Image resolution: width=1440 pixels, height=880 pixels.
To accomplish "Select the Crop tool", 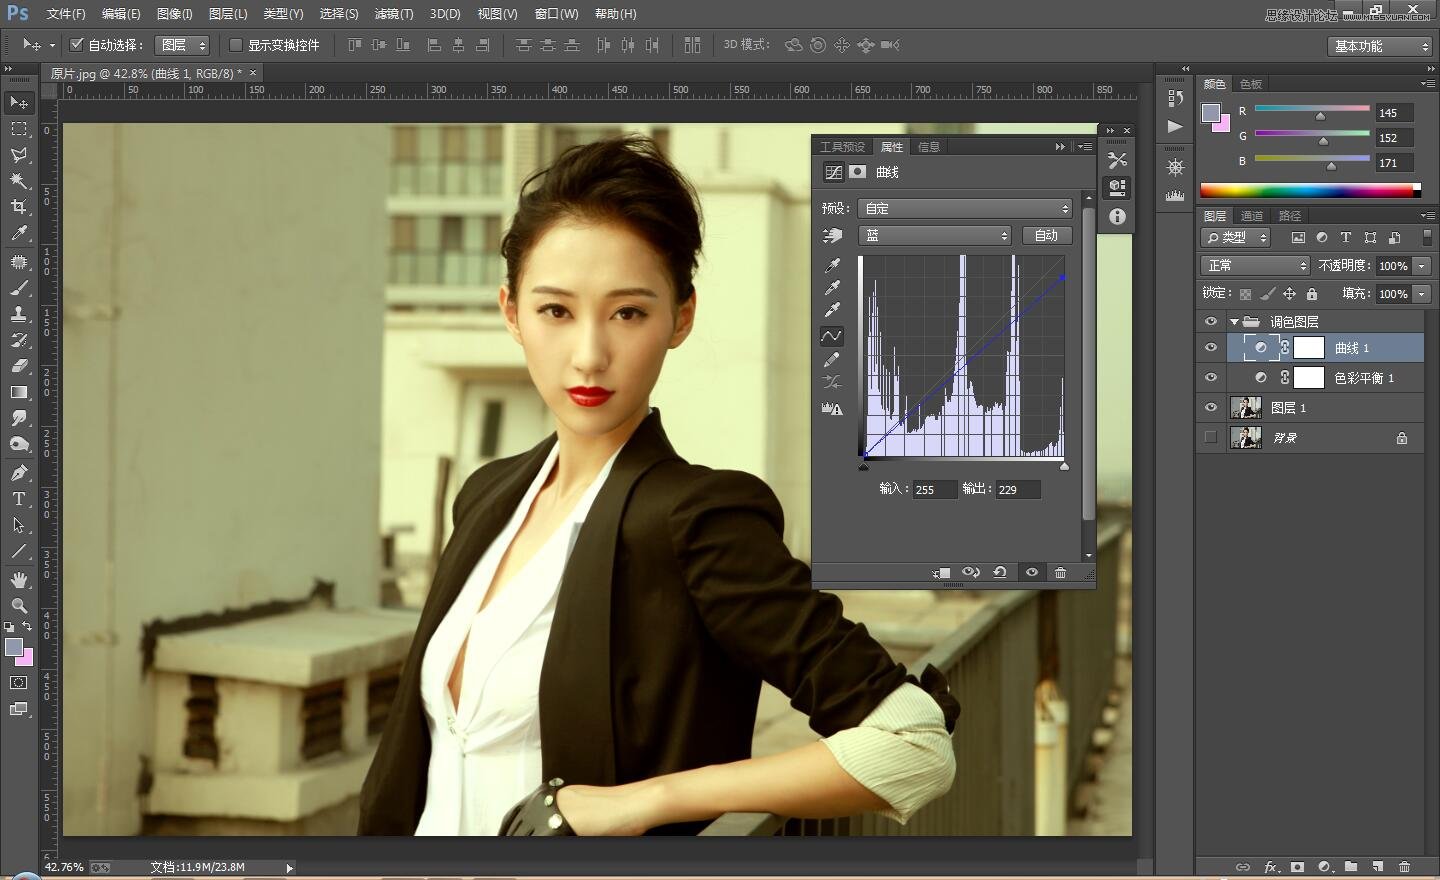I will 19,207.
